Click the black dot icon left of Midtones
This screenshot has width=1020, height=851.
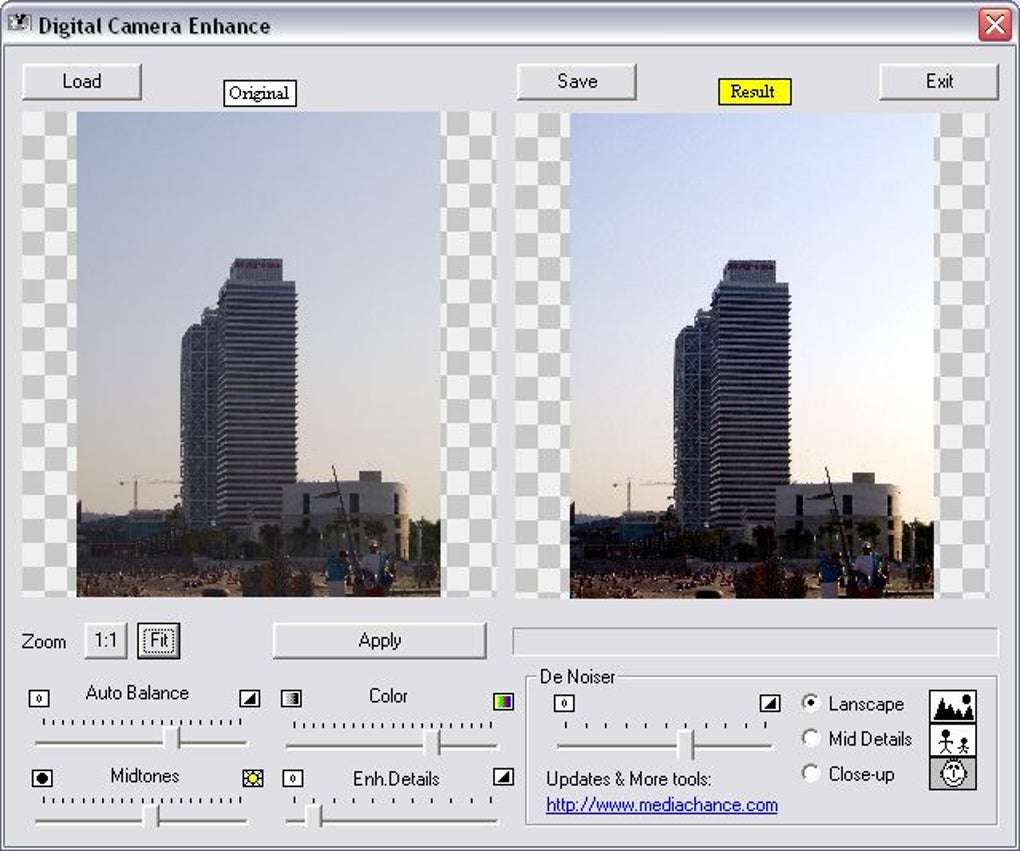[x=42, y=778]
